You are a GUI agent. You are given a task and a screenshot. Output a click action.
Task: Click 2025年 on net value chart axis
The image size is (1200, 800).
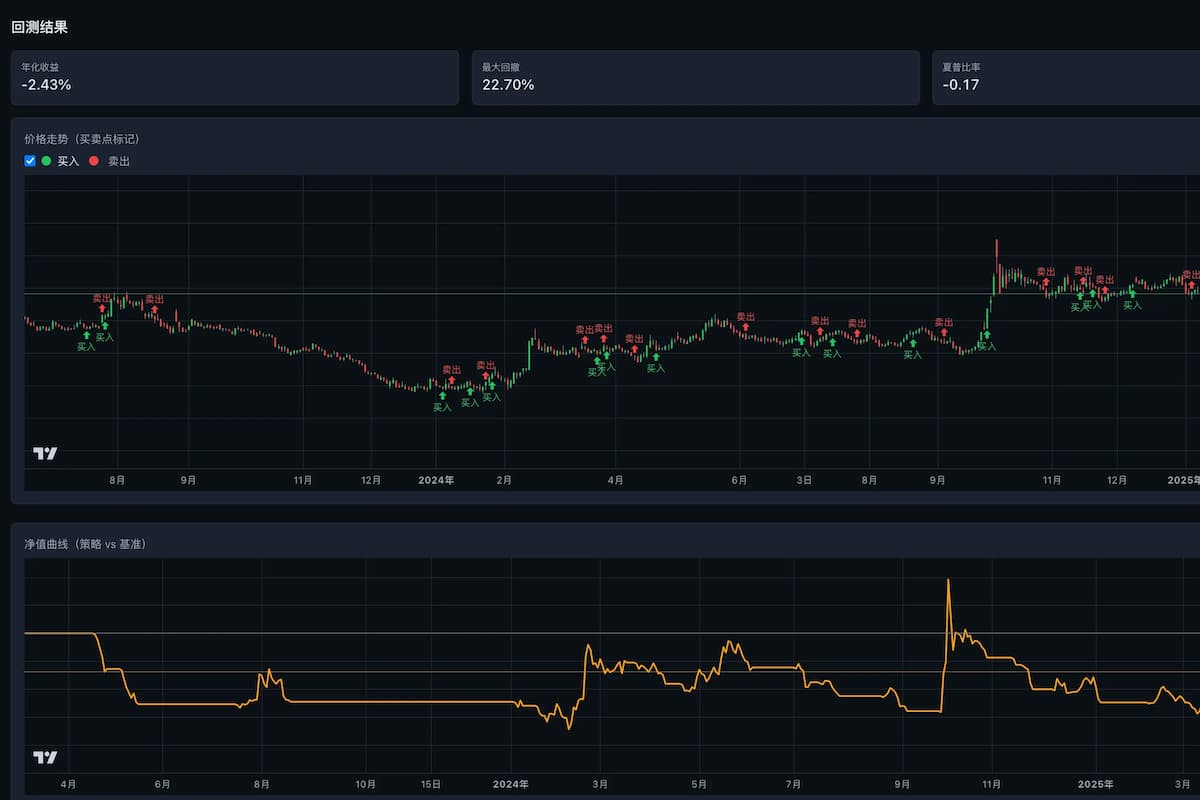[1095, 784]
